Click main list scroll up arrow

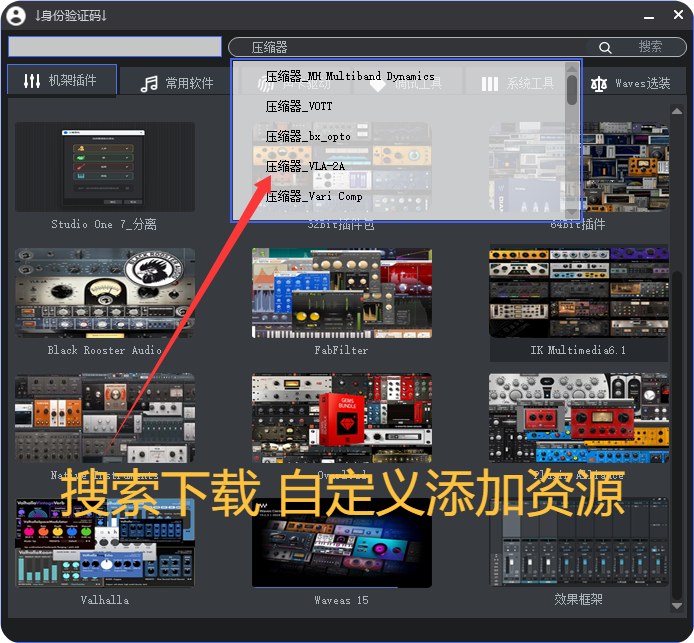pos(677,111)
